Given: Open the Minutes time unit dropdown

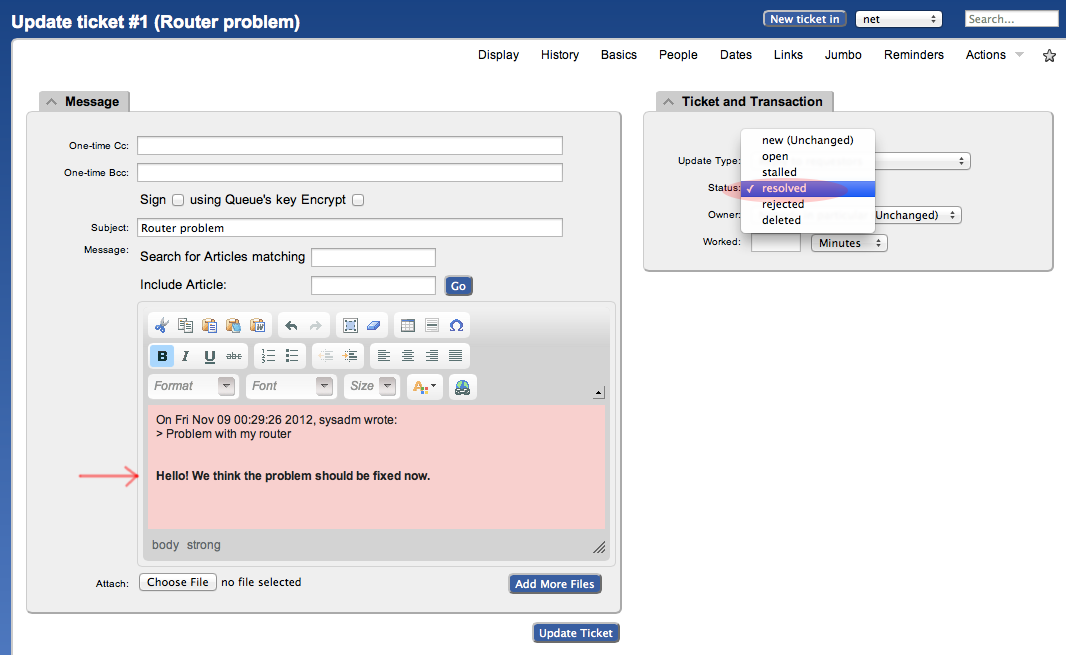Looking at the screenshot, I should pyautogui.click(x=849, y=243).
